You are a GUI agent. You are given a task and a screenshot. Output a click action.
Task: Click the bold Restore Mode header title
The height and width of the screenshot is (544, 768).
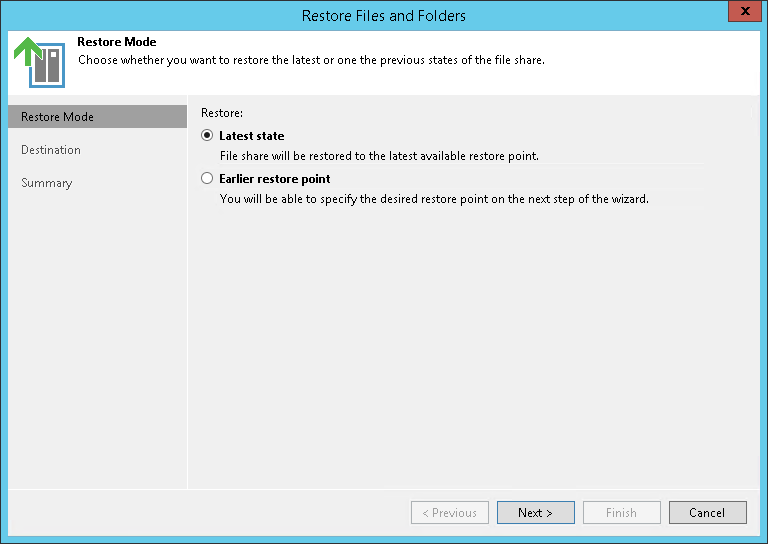[x=117, y=42]
